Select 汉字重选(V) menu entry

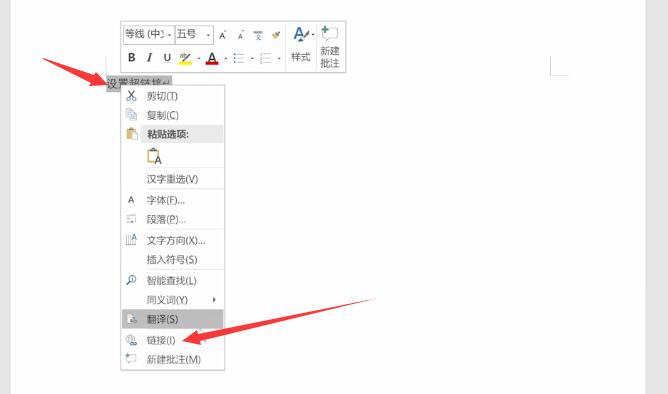[172, 179]
